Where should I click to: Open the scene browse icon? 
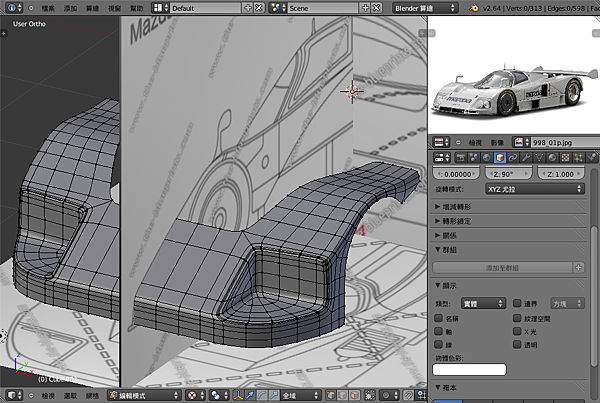tap(277, 8)
